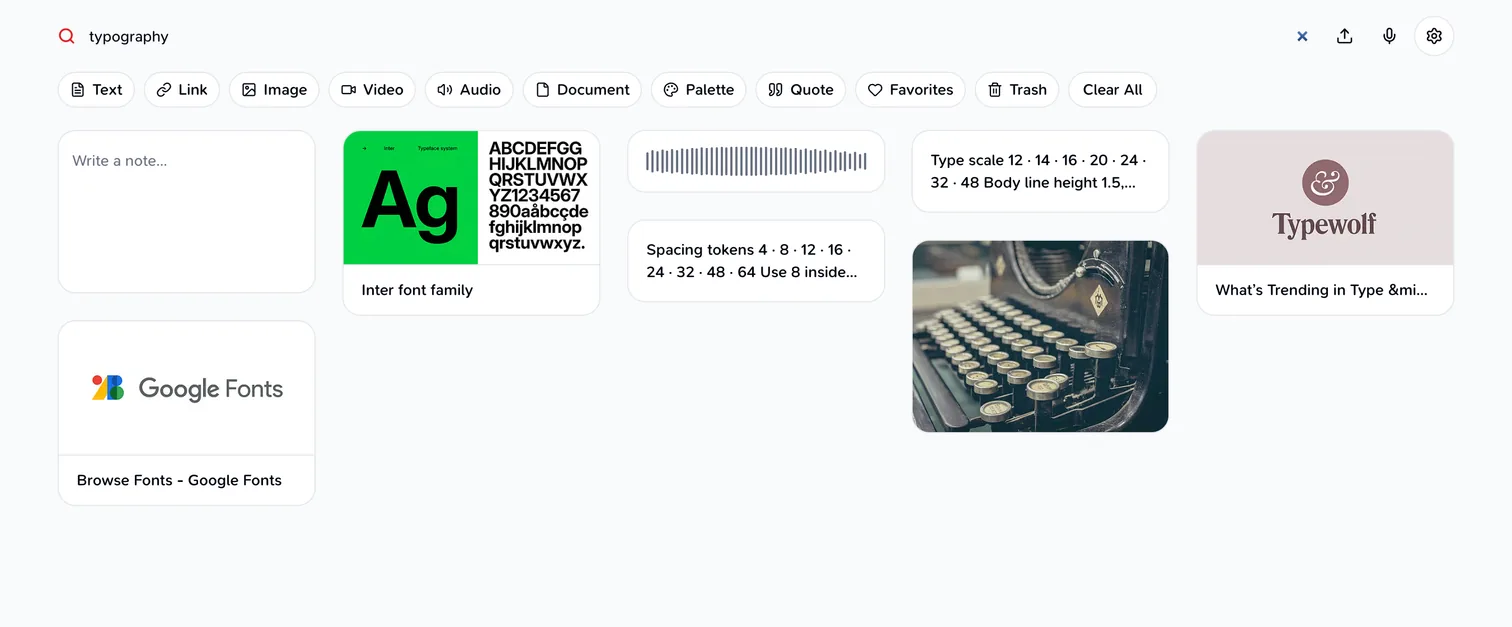Open the Type scale note card
1512x627 pixels.
tap(1040, 171)
